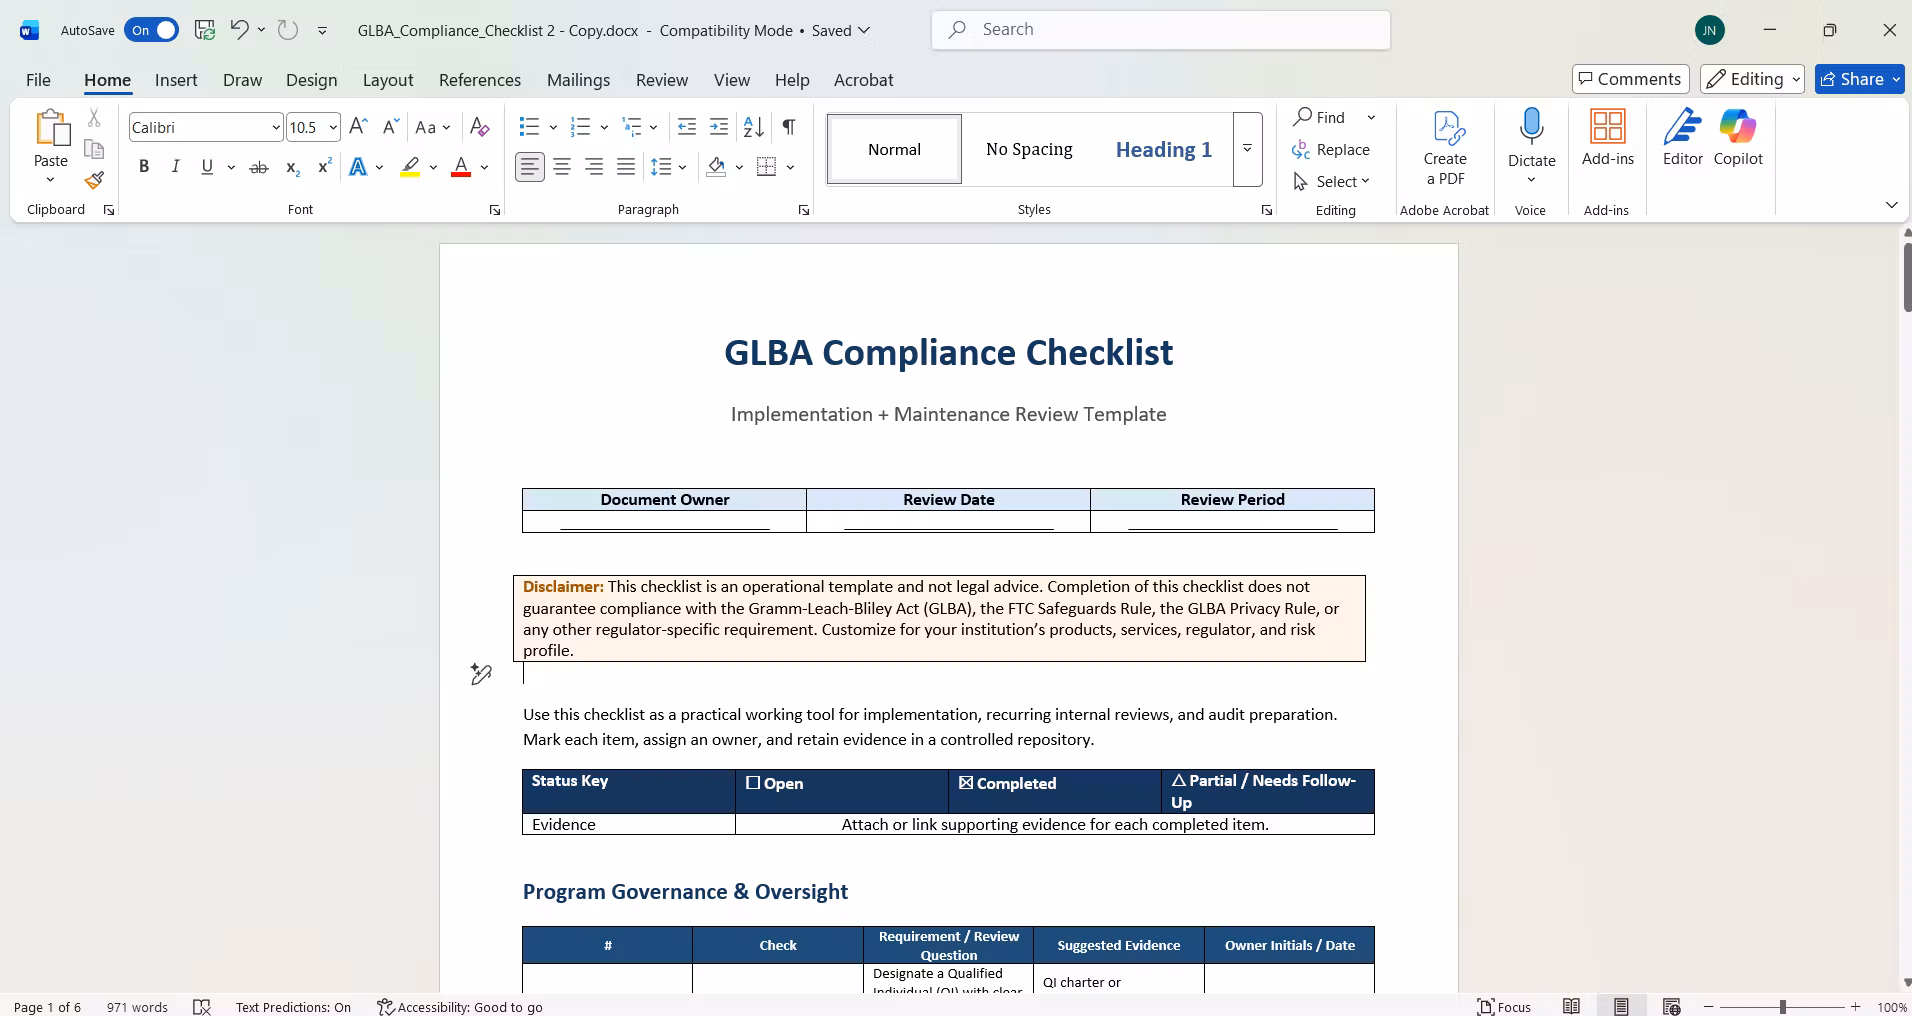Decrease paragraph indent
Viewport: 1912px width, 1016px height.
[x=687, y=127]
